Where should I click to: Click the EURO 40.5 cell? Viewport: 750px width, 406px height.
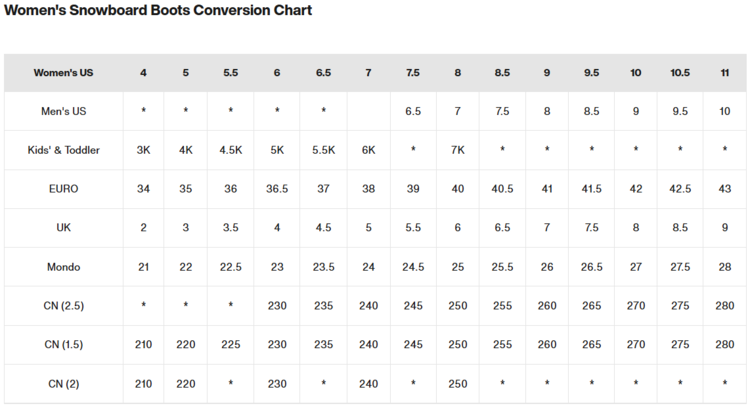(x=502, y=189)
